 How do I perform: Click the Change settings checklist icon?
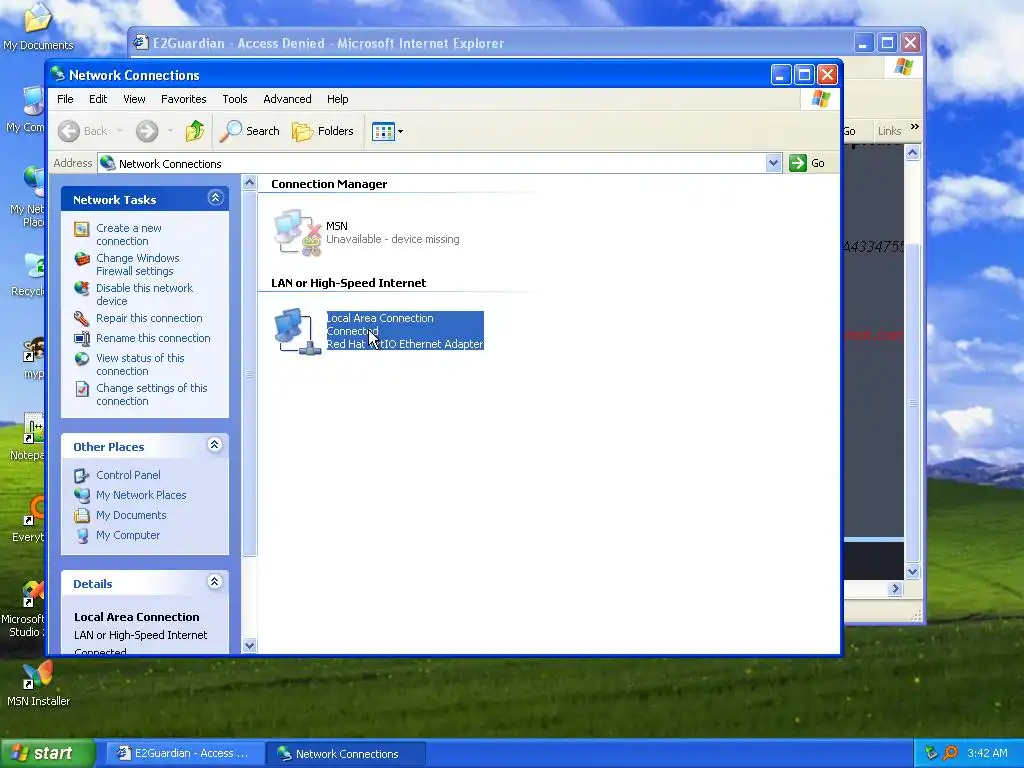coord(82,389)
